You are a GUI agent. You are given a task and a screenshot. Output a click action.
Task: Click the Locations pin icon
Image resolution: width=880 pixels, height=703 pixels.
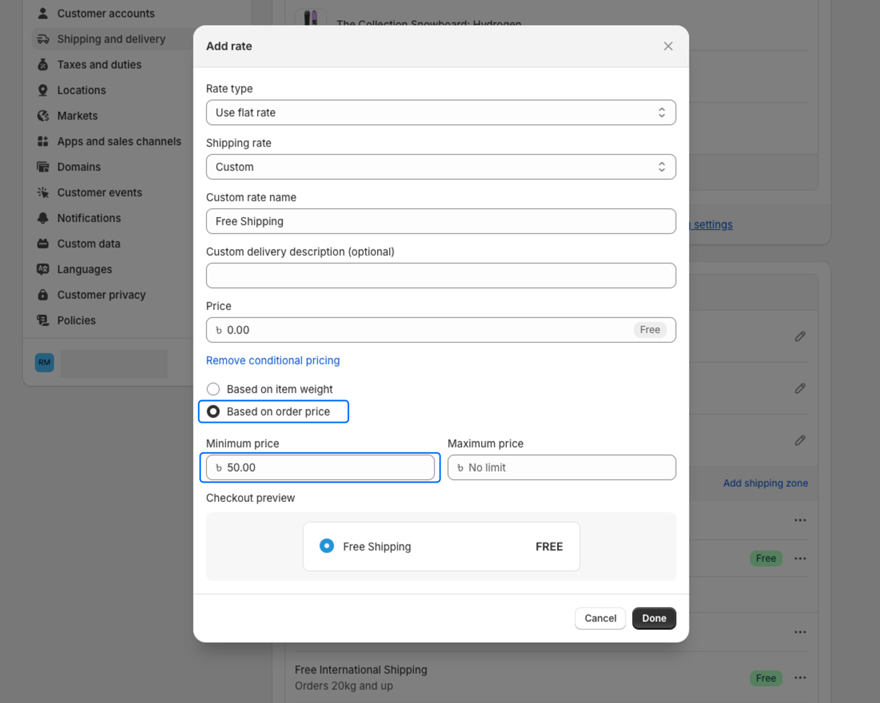point(43,90)
